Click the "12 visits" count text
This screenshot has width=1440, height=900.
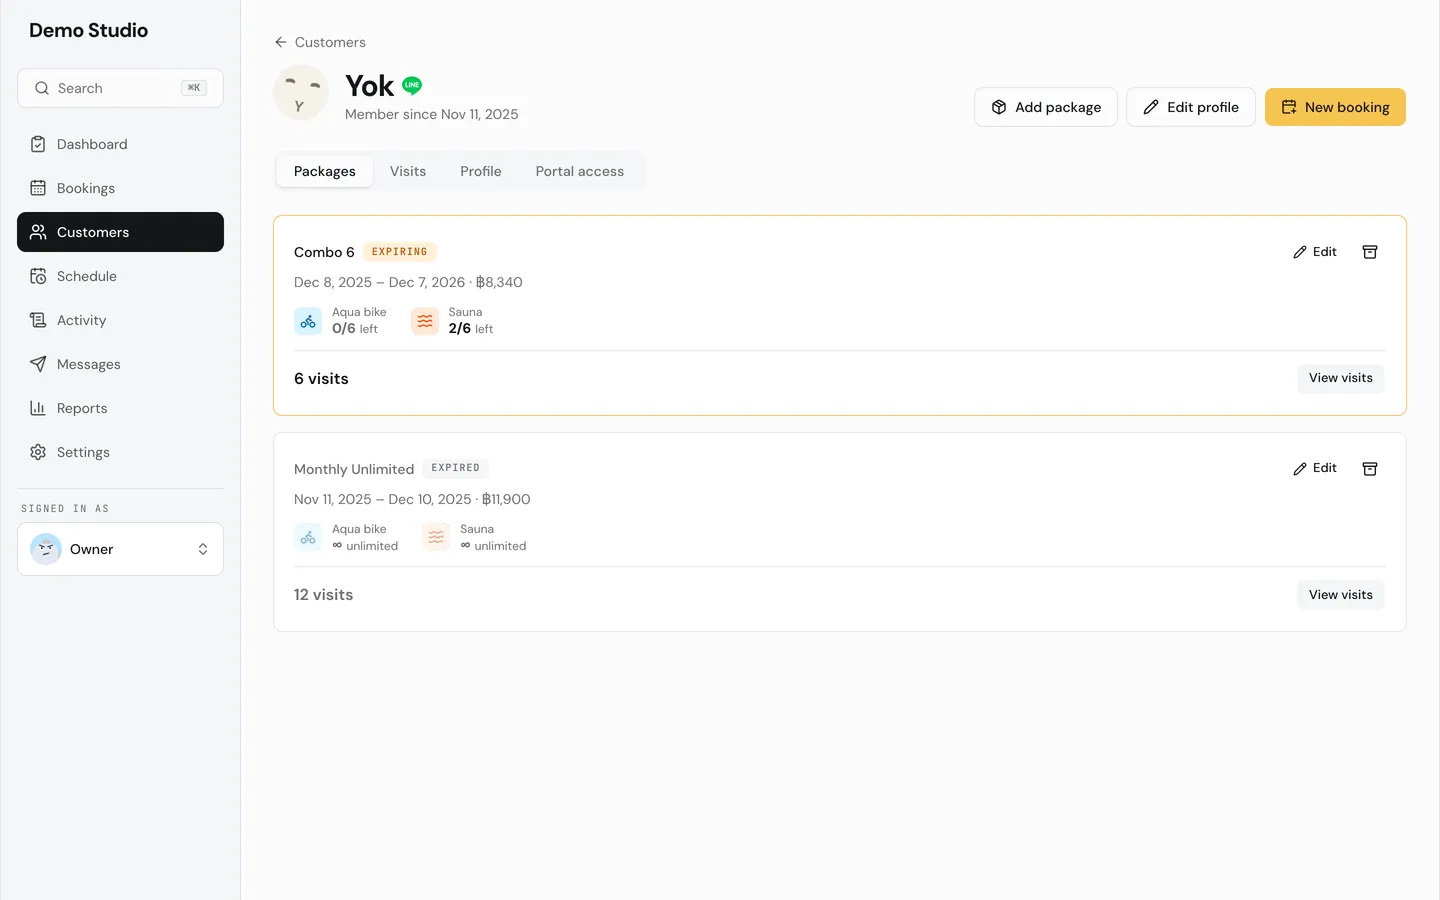point(323,595)
